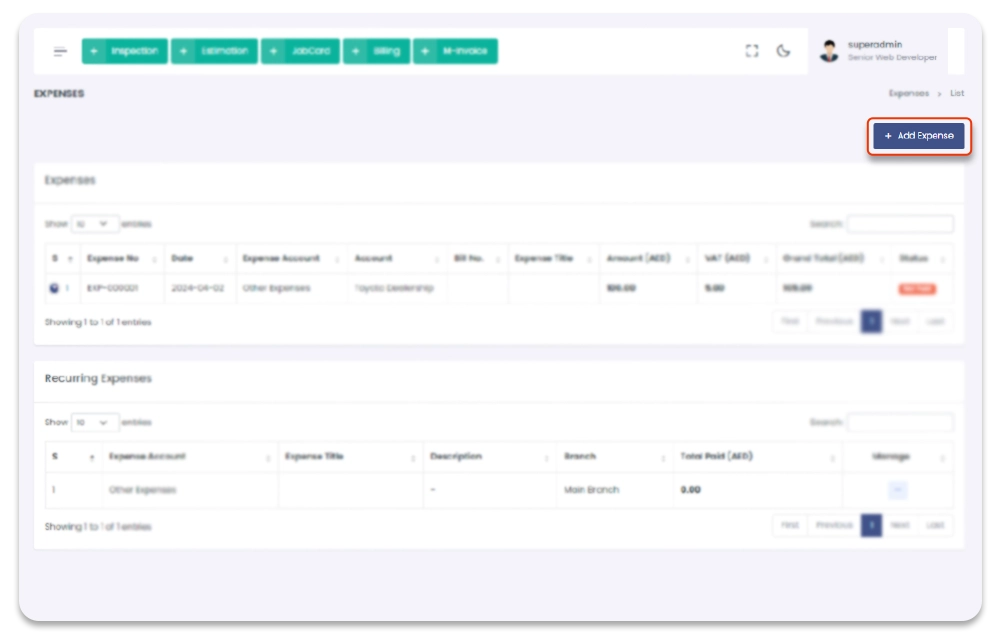Open the JobCard quick-add shortcut
Image resolution: width=1000 pixels, height=633 pixels.
(300, 51)
